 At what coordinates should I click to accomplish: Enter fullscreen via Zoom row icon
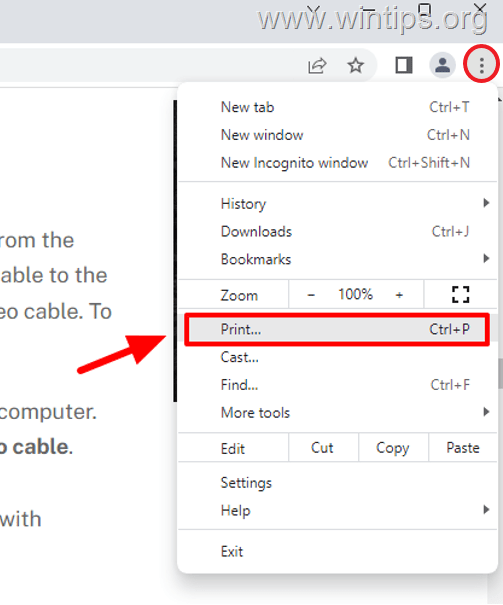point(461,294)
